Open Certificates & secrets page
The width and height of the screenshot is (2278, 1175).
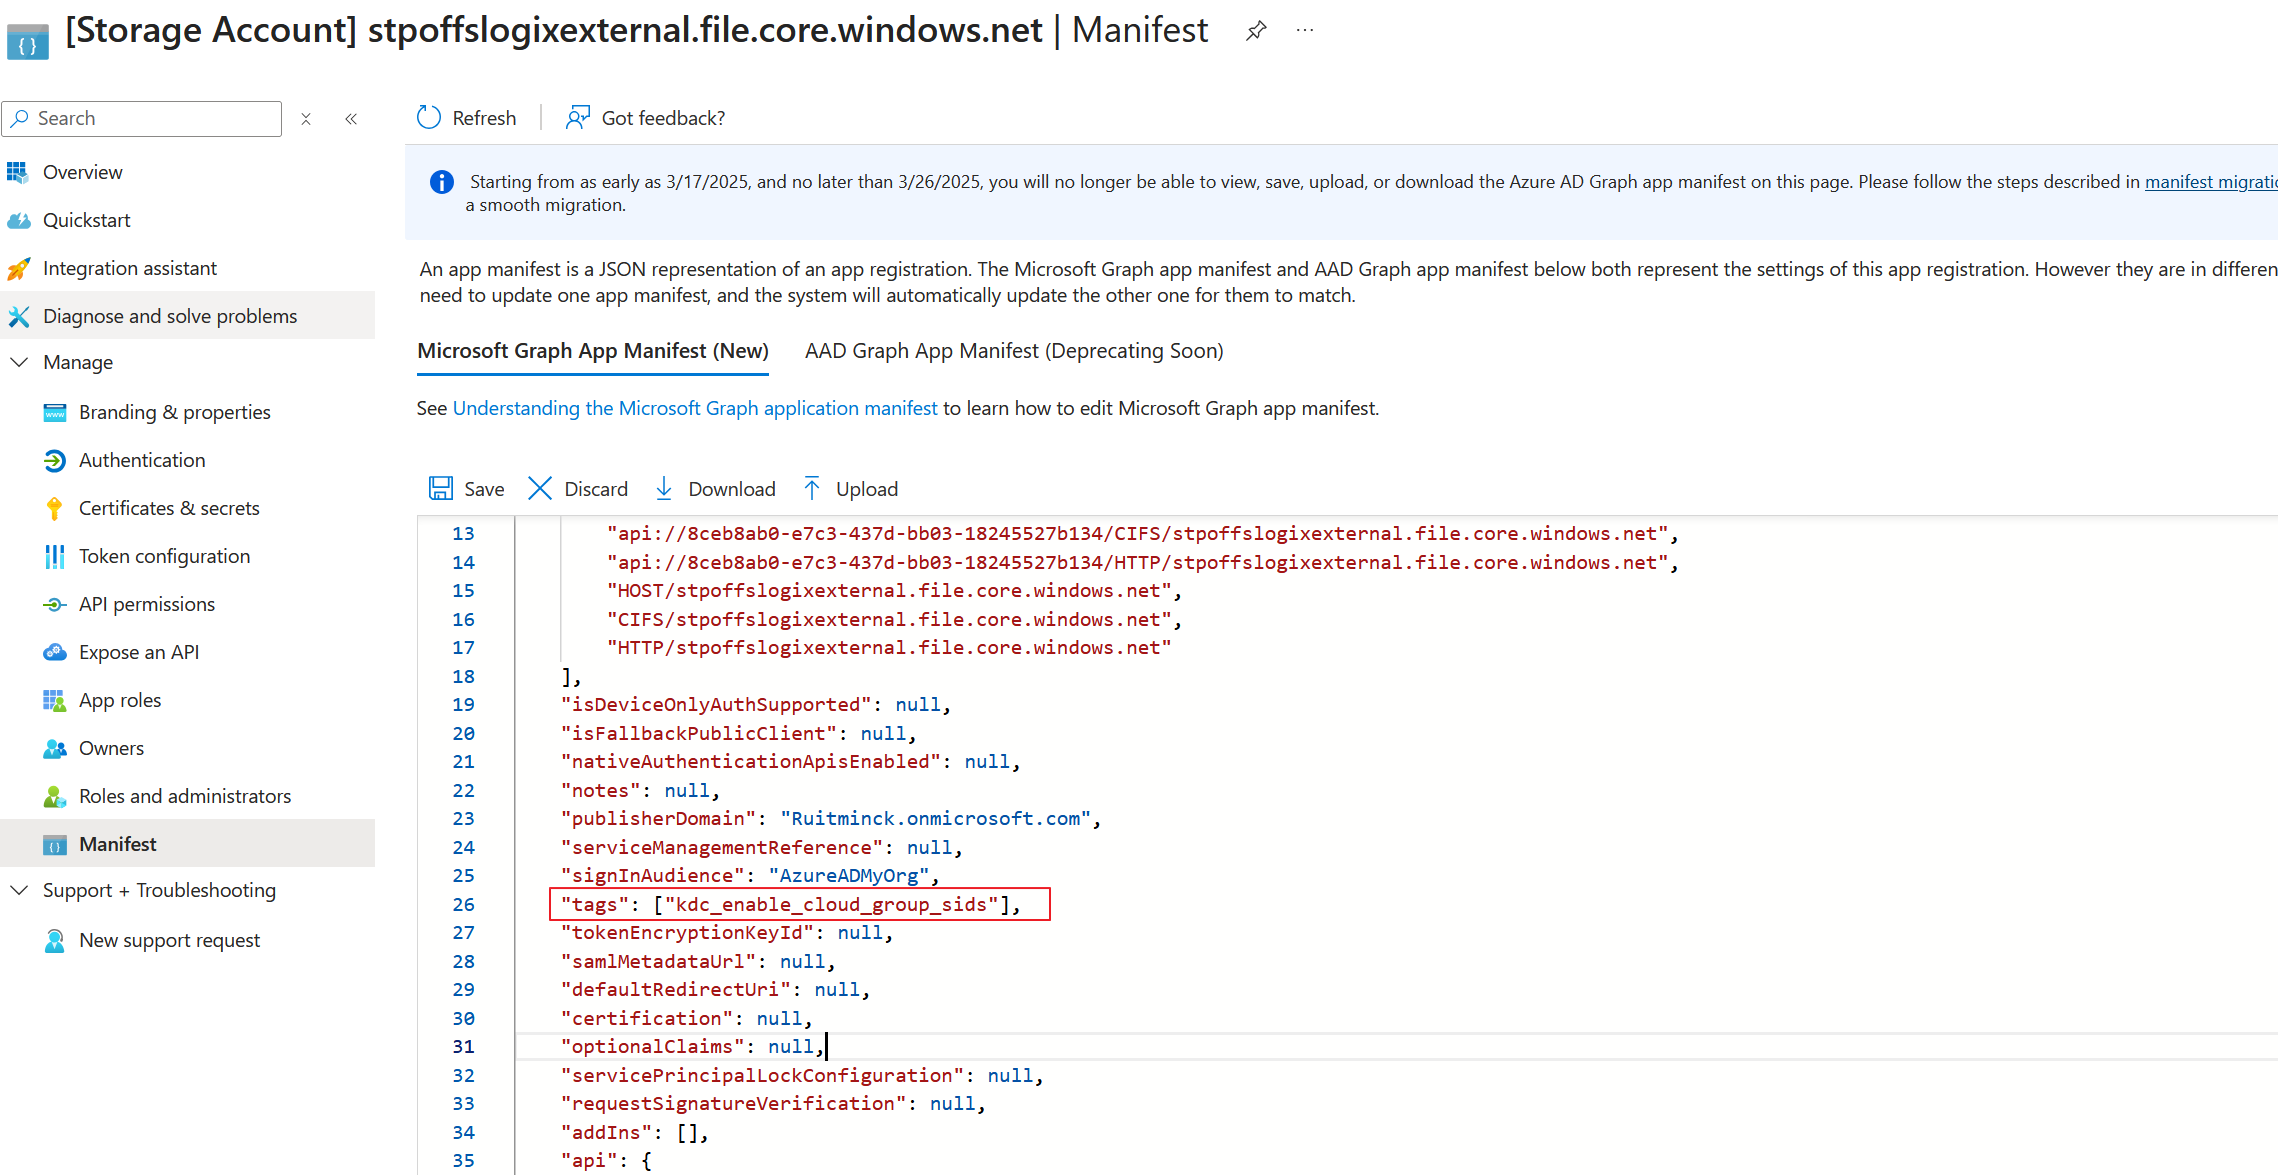tap(169, 508)
